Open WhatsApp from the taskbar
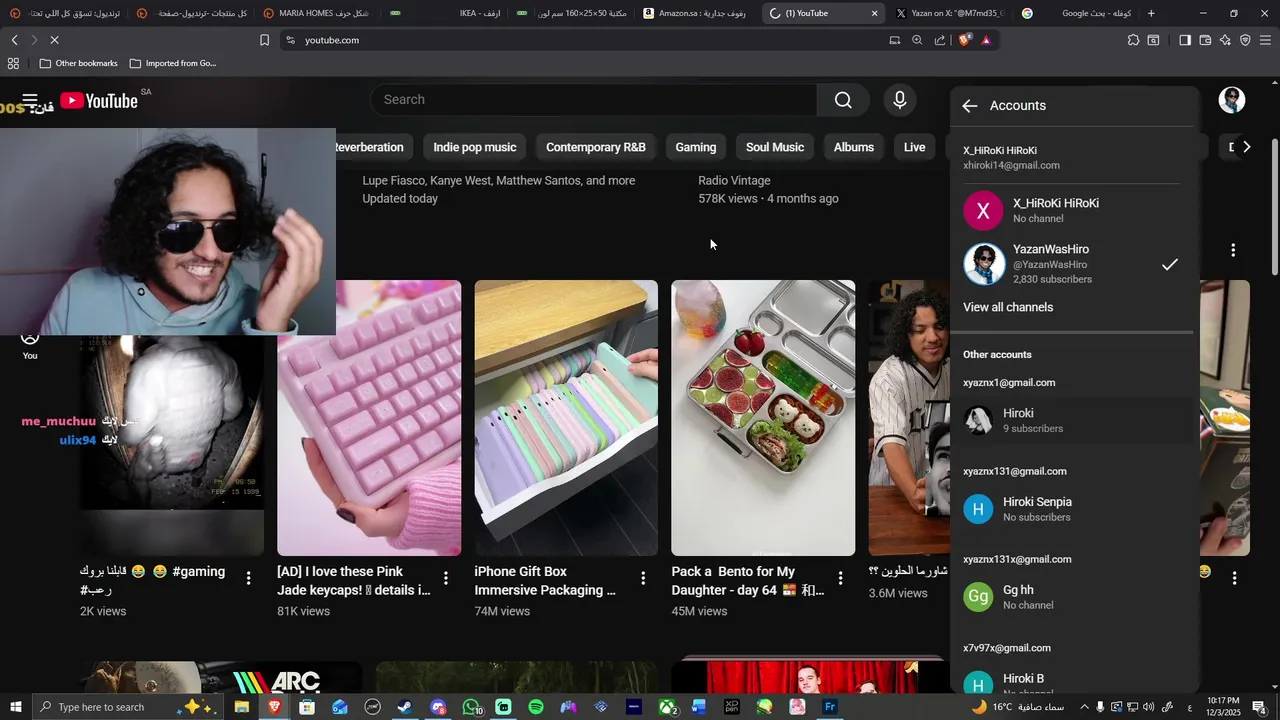Viewport: 1280px width, 720px height. pyautogui.click(x=471, y=707)
